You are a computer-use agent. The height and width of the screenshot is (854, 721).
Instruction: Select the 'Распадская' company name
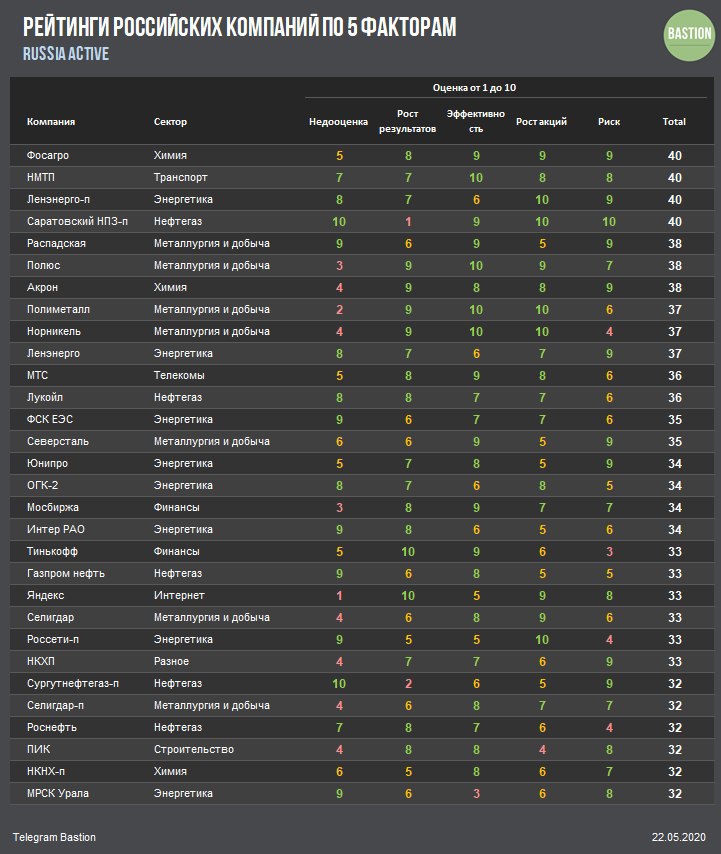click(x=56, y=243)
